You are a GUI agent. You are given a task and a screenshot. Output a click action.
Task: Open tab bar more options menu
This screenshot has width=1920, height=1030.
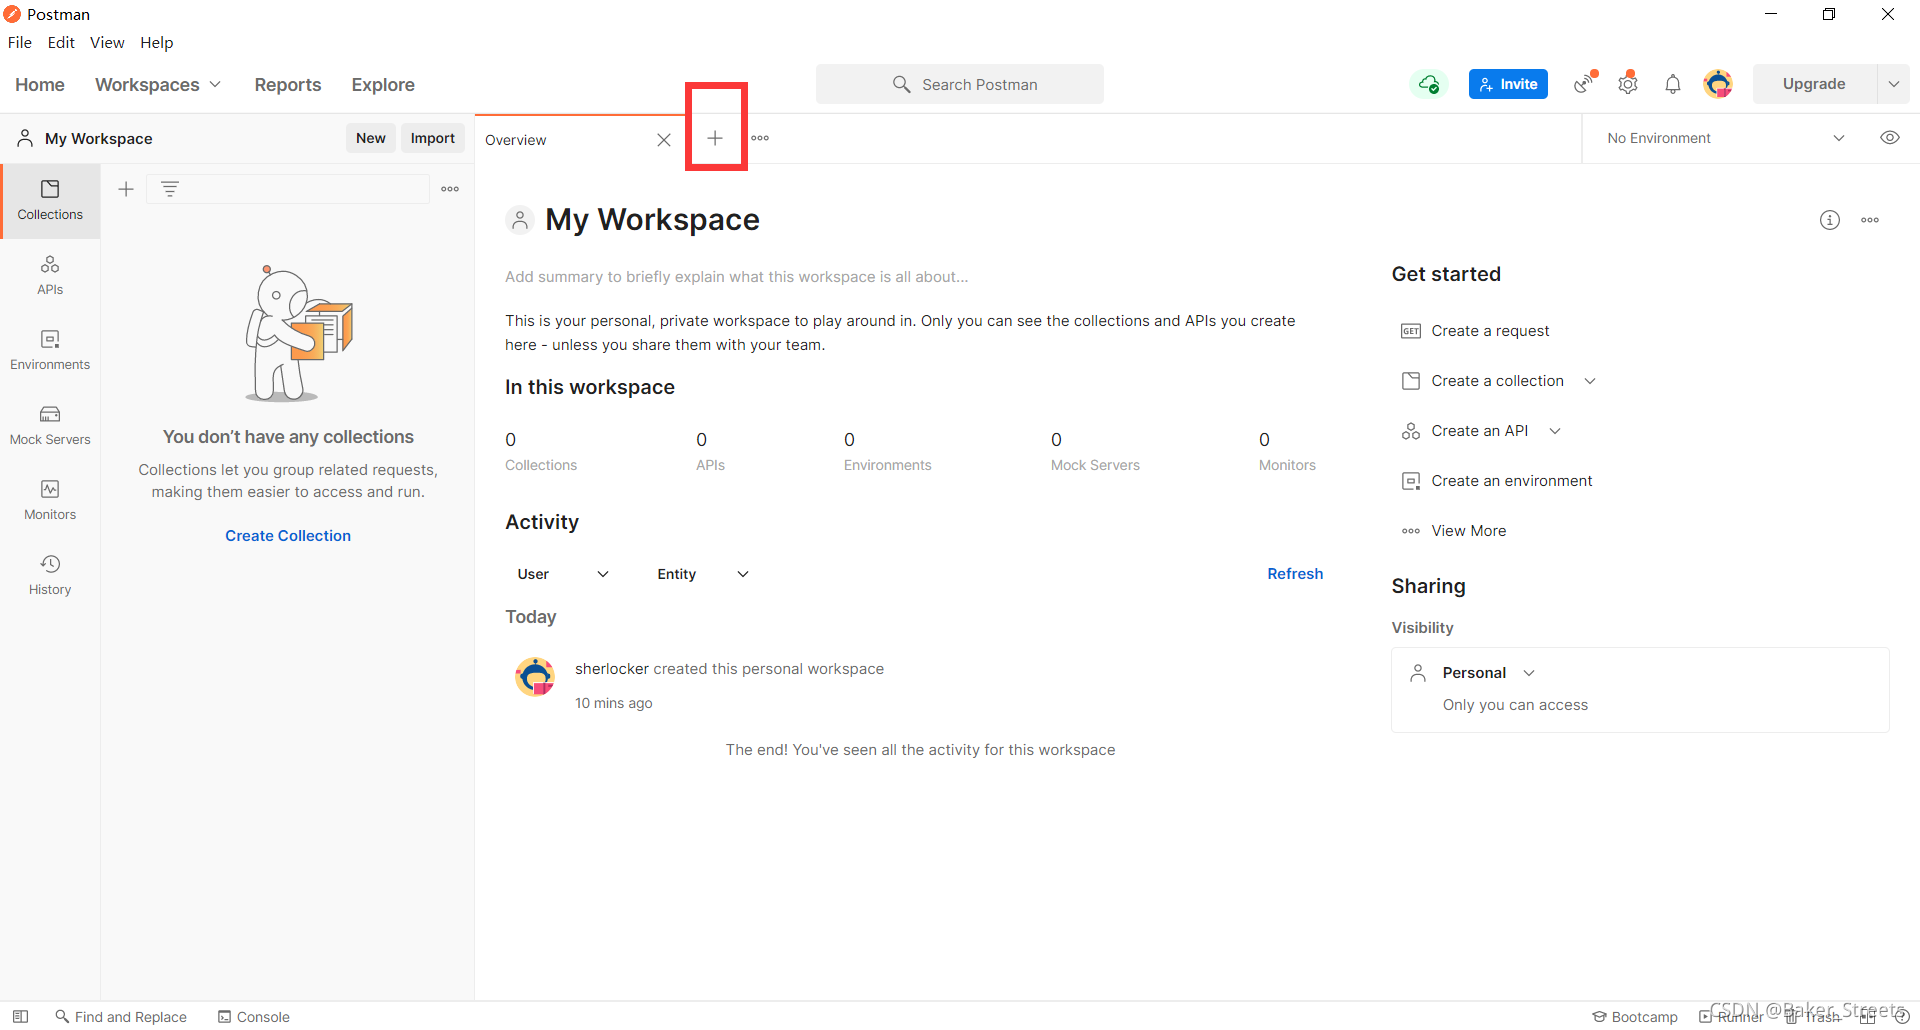click(x=760, y=138)
